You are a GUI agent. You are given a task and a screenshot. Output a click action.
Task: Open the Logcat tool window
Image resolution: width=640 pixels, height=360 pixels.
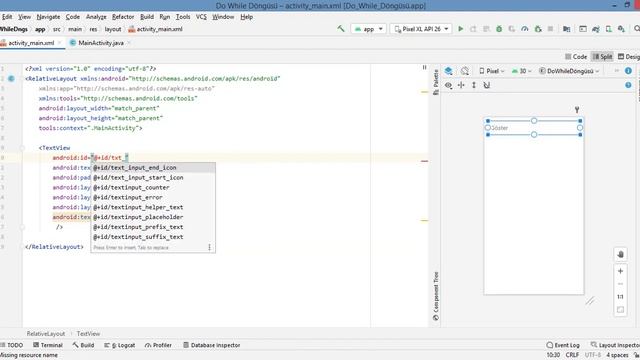coord(120,345)
